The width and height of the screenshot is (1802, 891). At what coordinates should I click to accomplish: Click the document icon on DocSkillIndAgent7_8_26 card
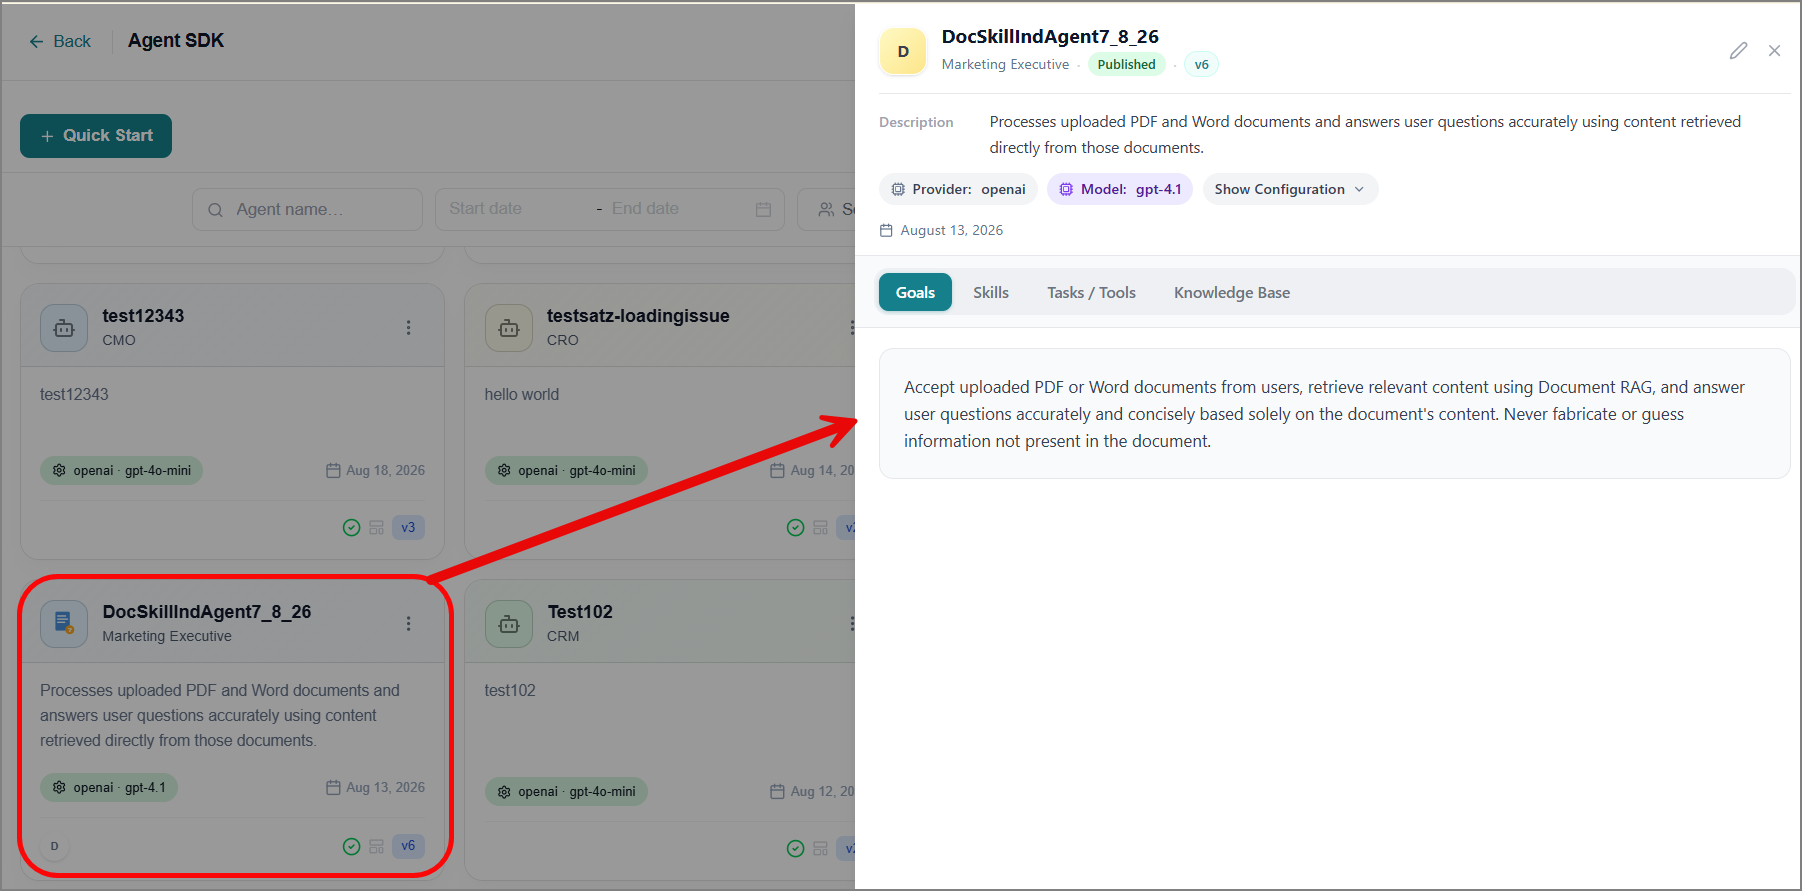coord(64,623)
